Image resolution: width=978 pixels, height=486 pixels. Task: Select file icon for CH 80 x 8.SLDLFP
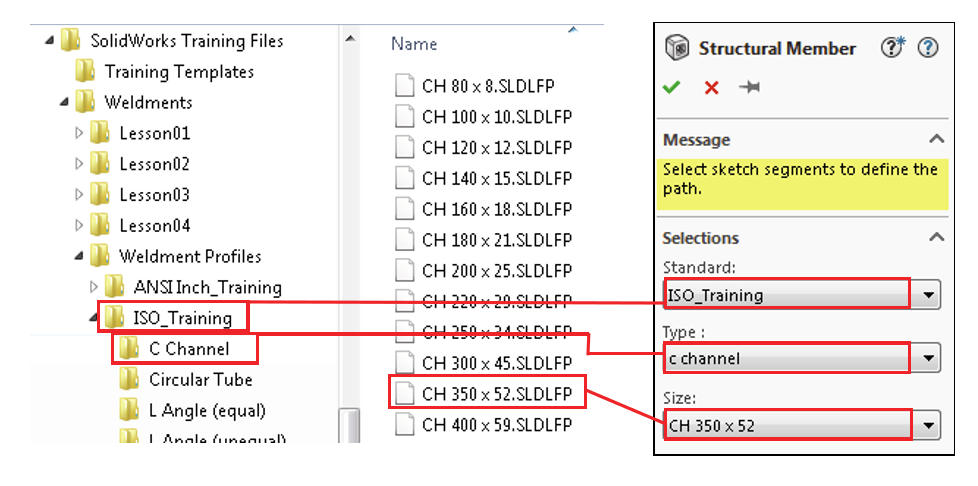click(405, 85)
